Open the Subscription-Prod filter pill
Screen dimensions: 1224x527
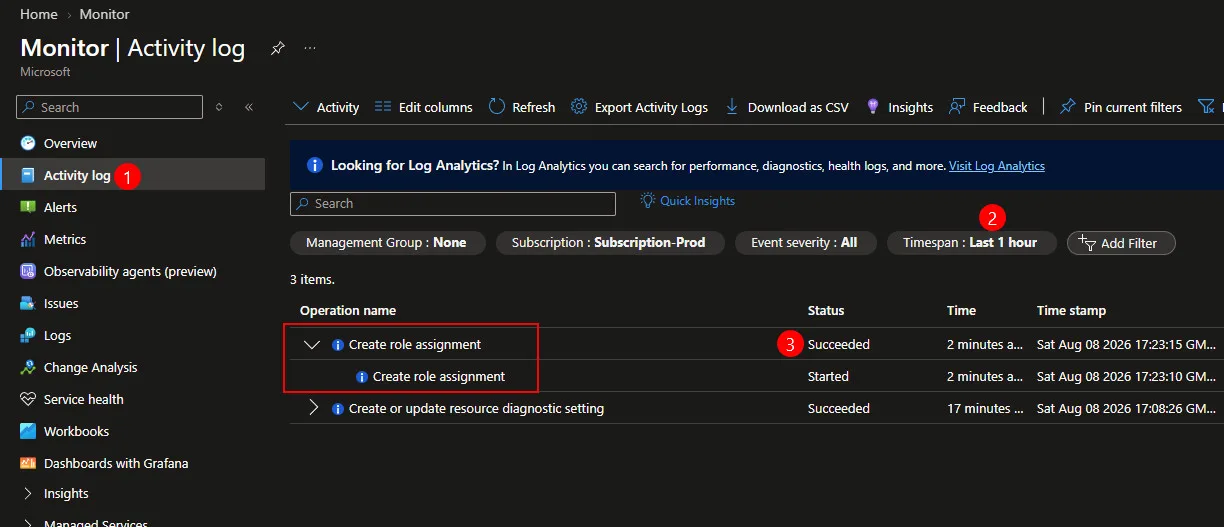coord(608,243)
